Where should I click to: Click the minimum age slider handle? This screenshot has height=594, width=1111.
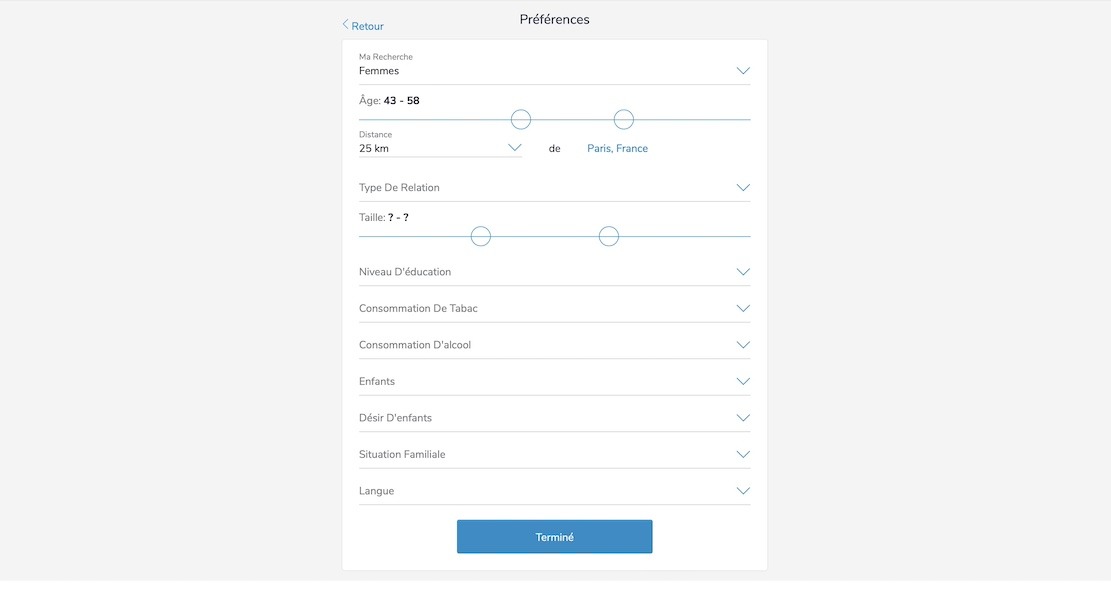point(521,120)
